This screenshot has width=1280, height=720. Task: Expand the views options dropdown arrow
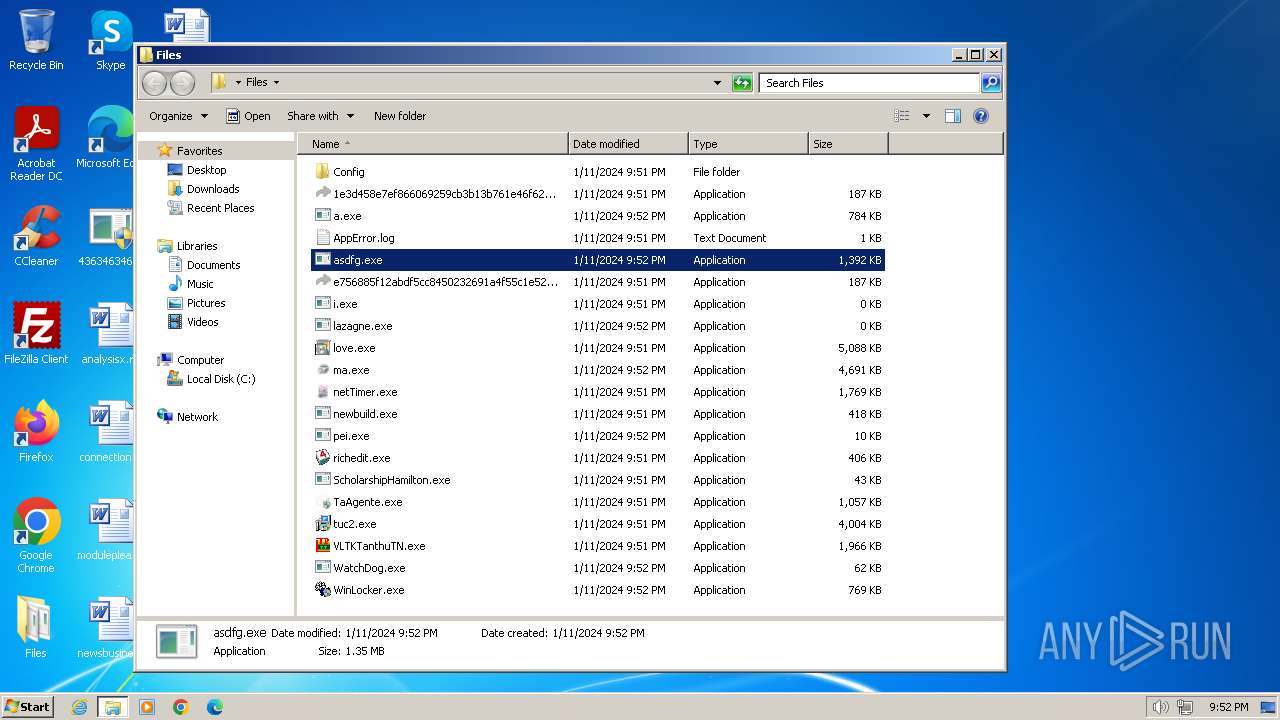pyautogui.click(x=926, y=116)
